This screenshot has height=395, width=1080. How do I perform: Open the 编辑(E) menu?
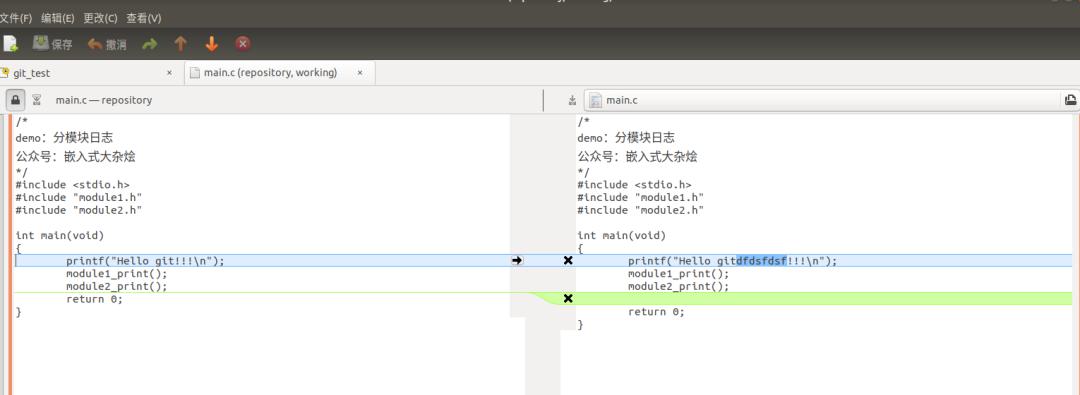[x=58, y=18]
